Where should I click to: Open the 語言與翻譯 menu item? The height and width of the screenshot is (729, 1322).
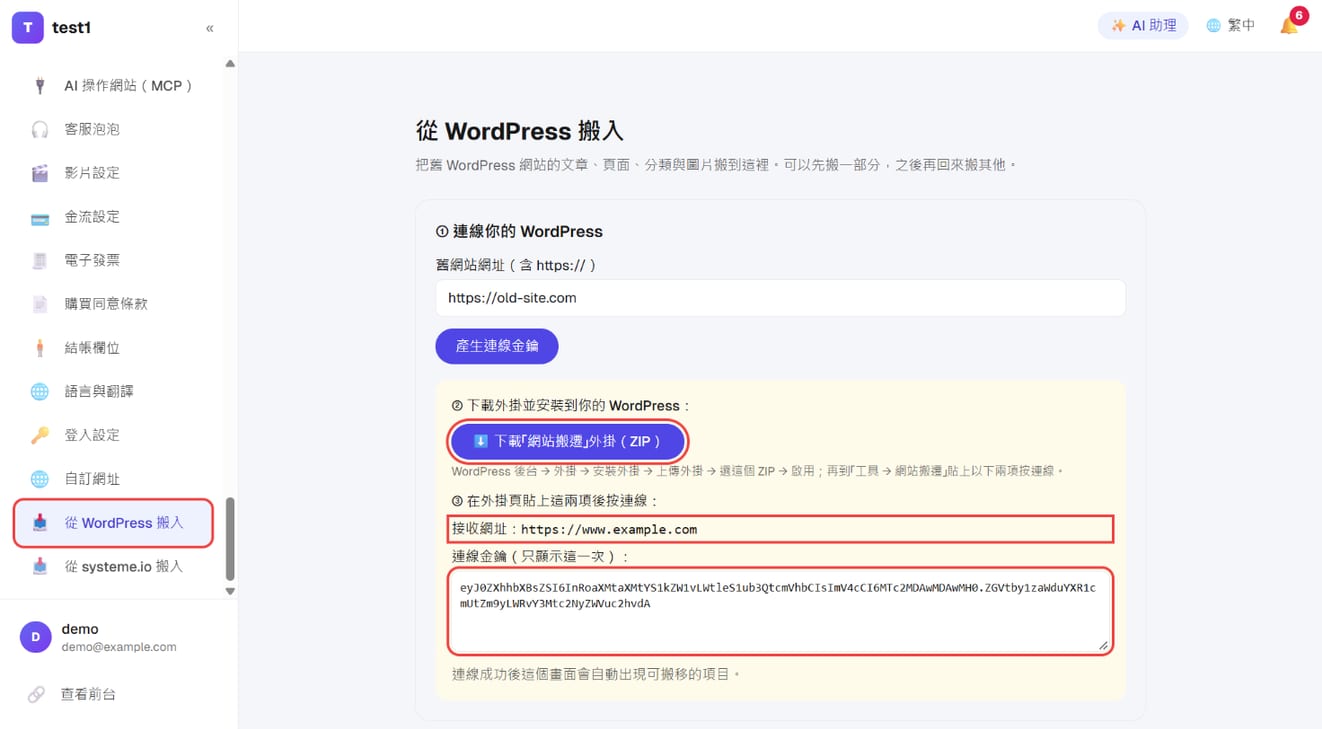tap(113, 391)
